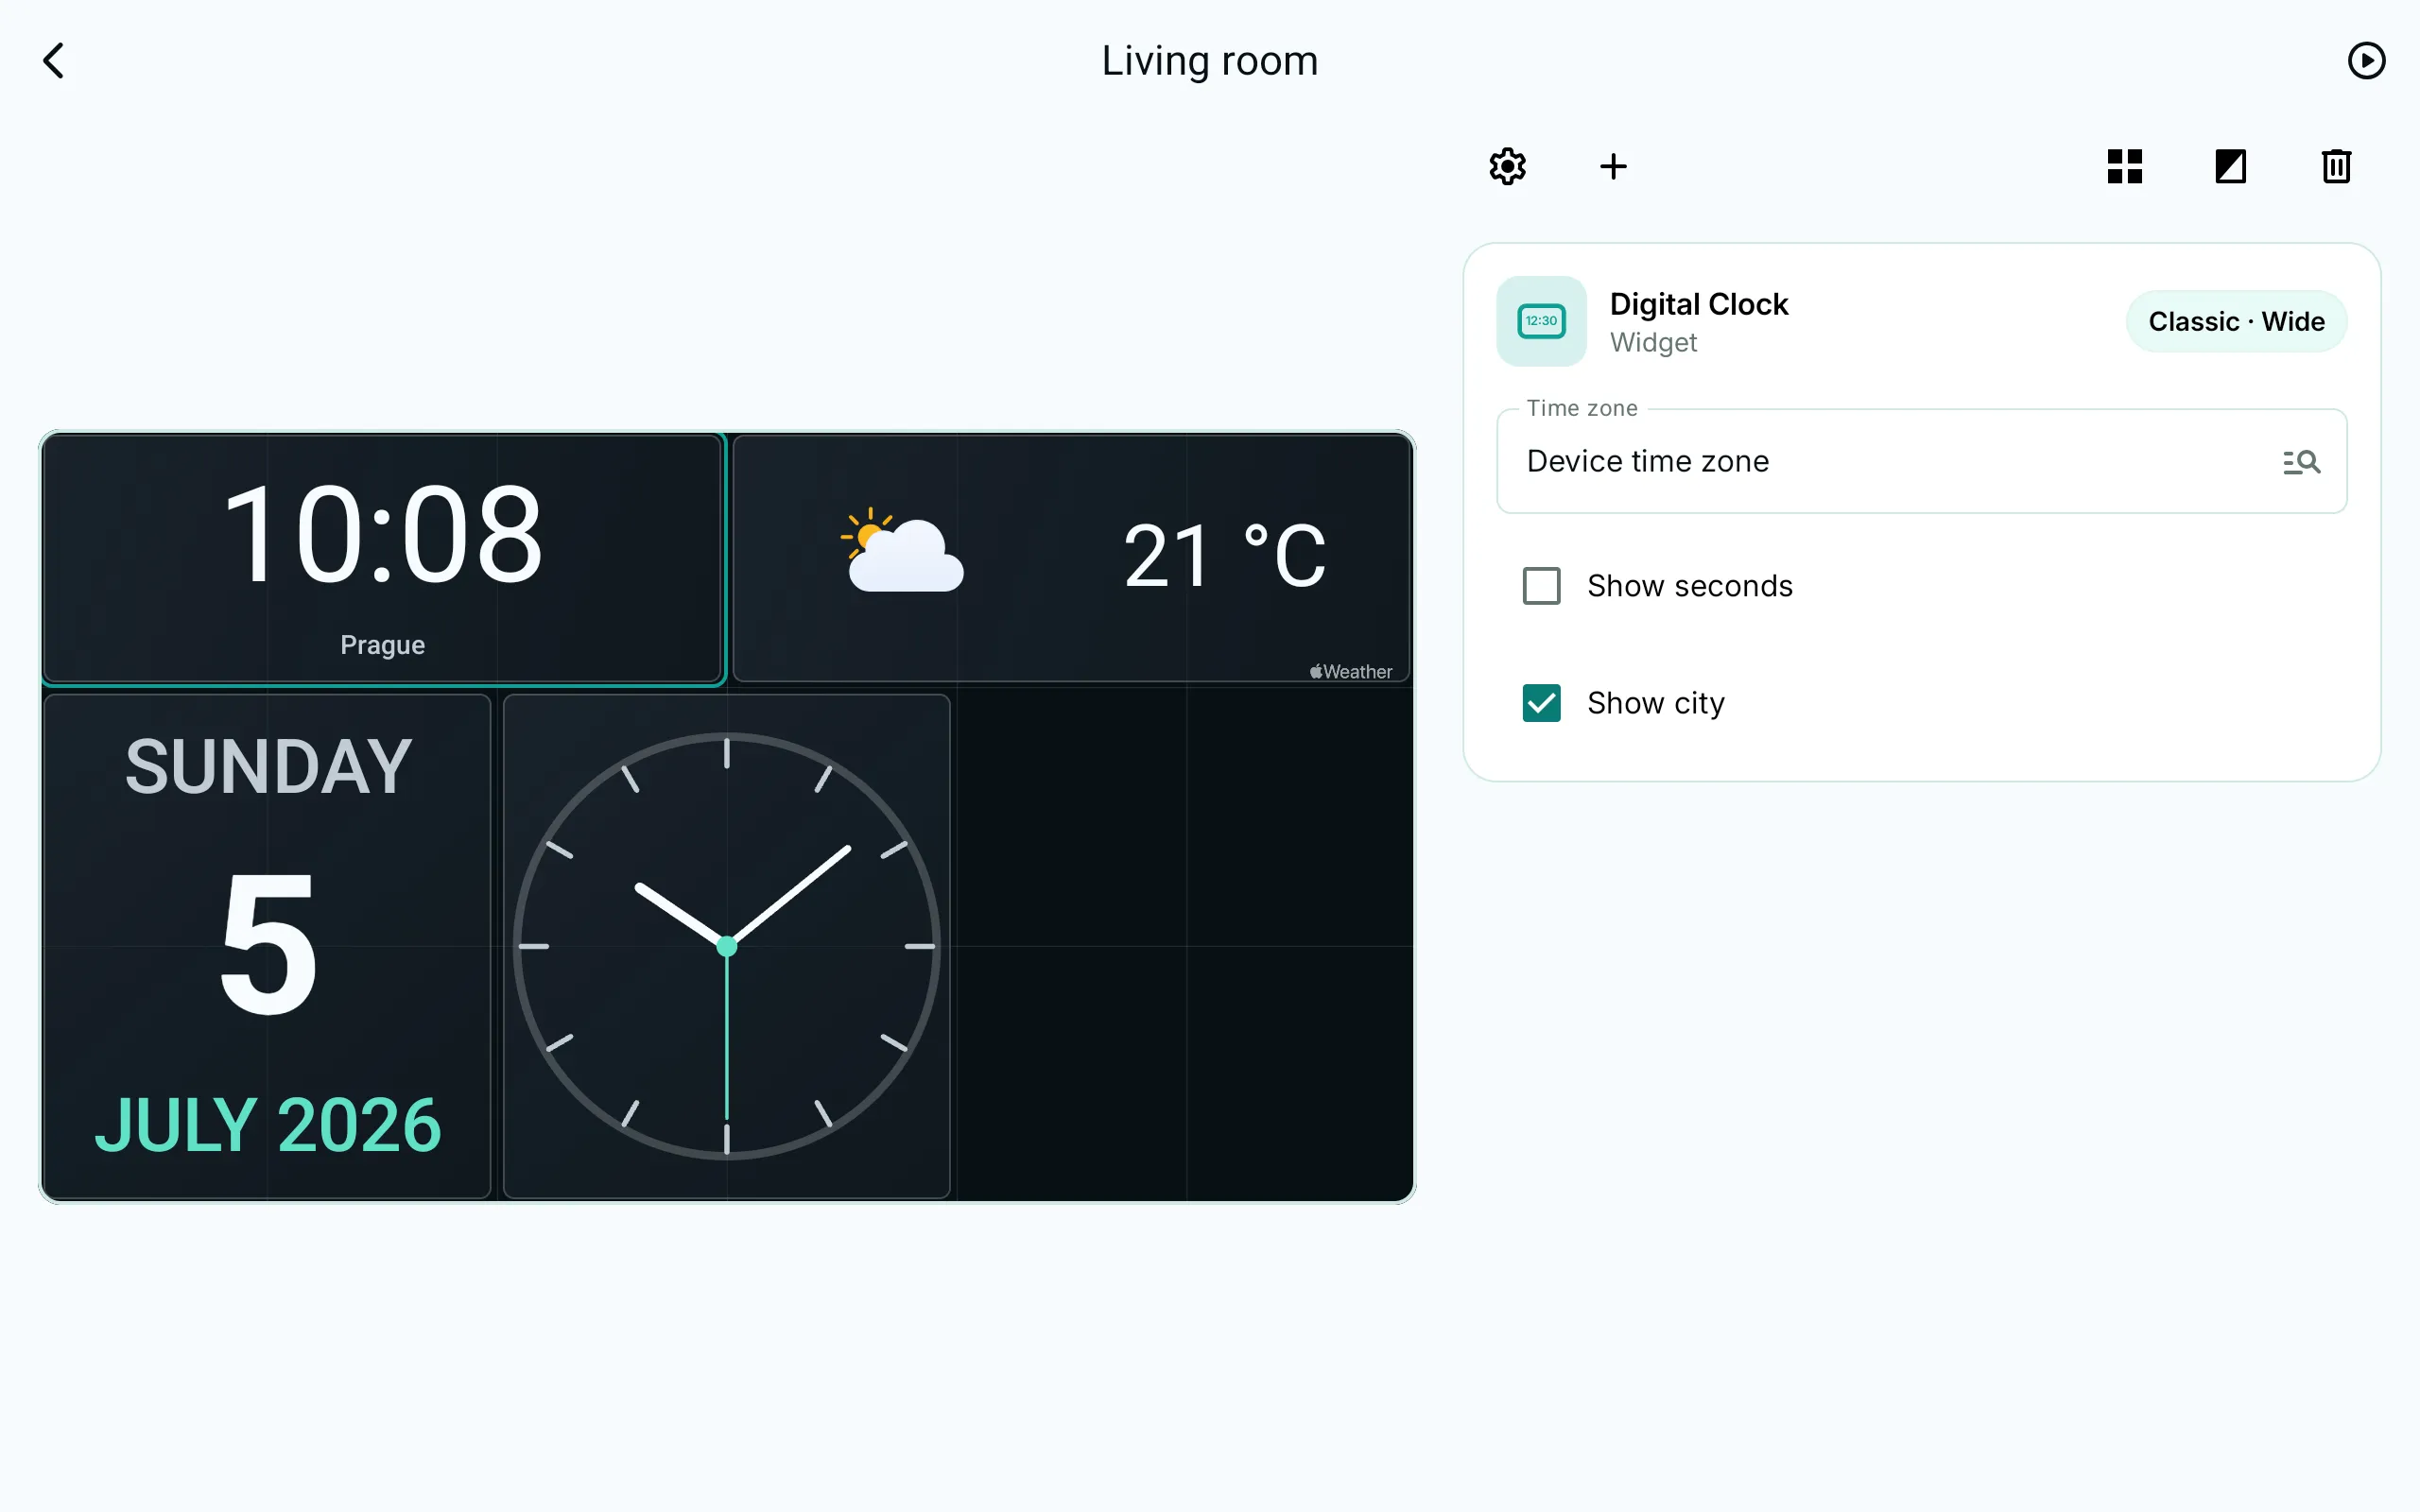
Task: Click the Show seconds label
Action: click(x=1690, y=586)
